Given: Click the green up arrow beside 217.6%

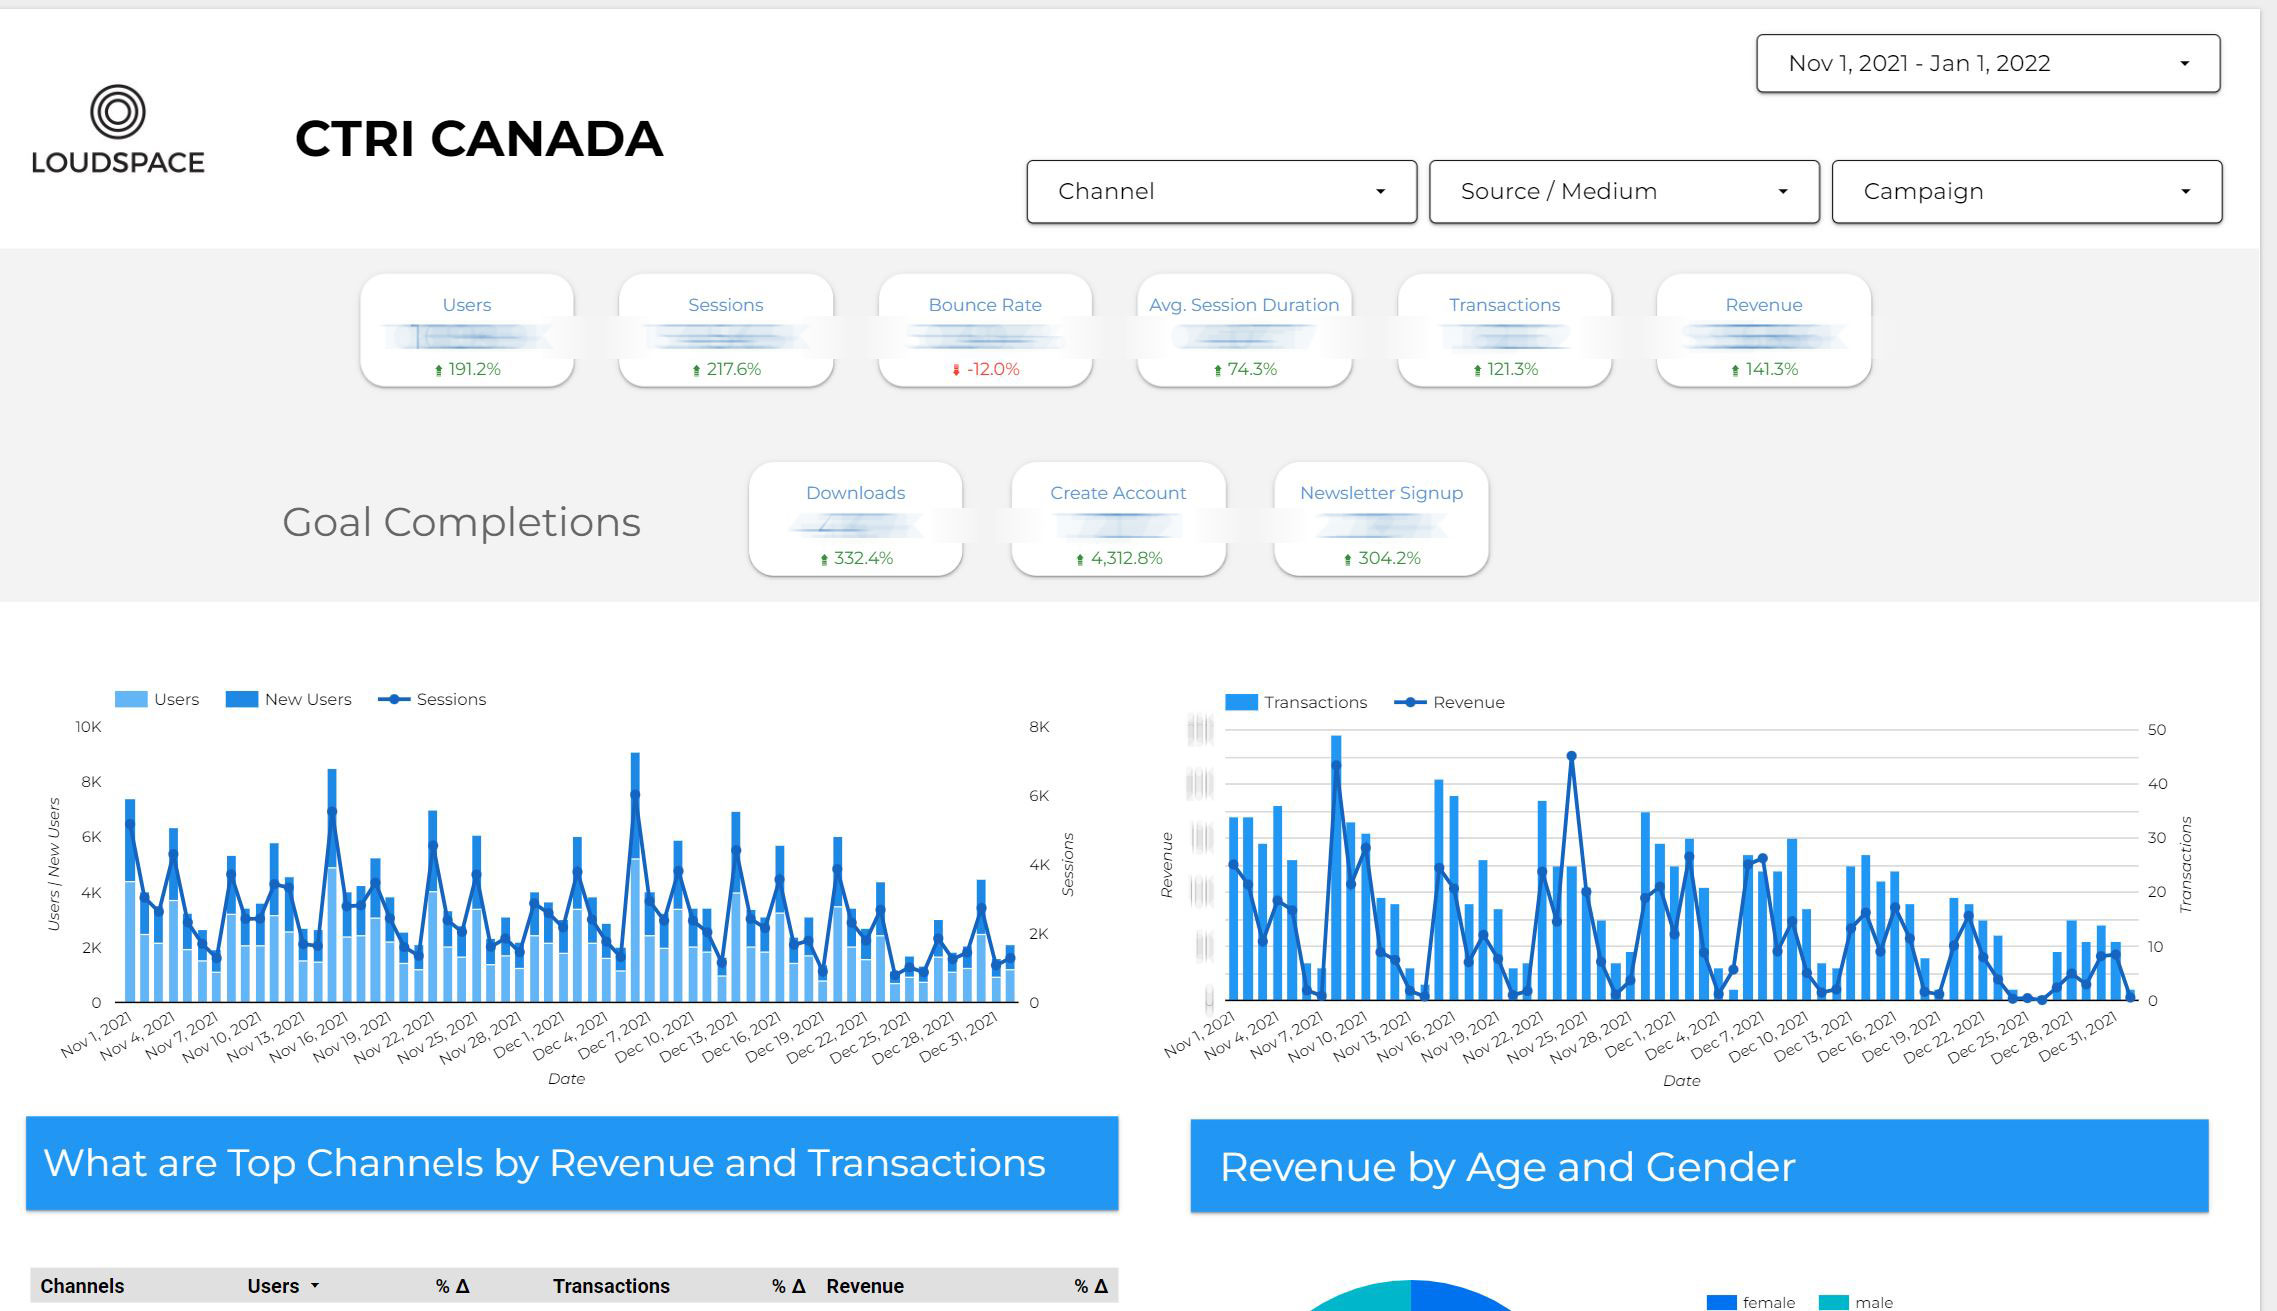Looking at the screenshot, I should (x=697, y=370).
